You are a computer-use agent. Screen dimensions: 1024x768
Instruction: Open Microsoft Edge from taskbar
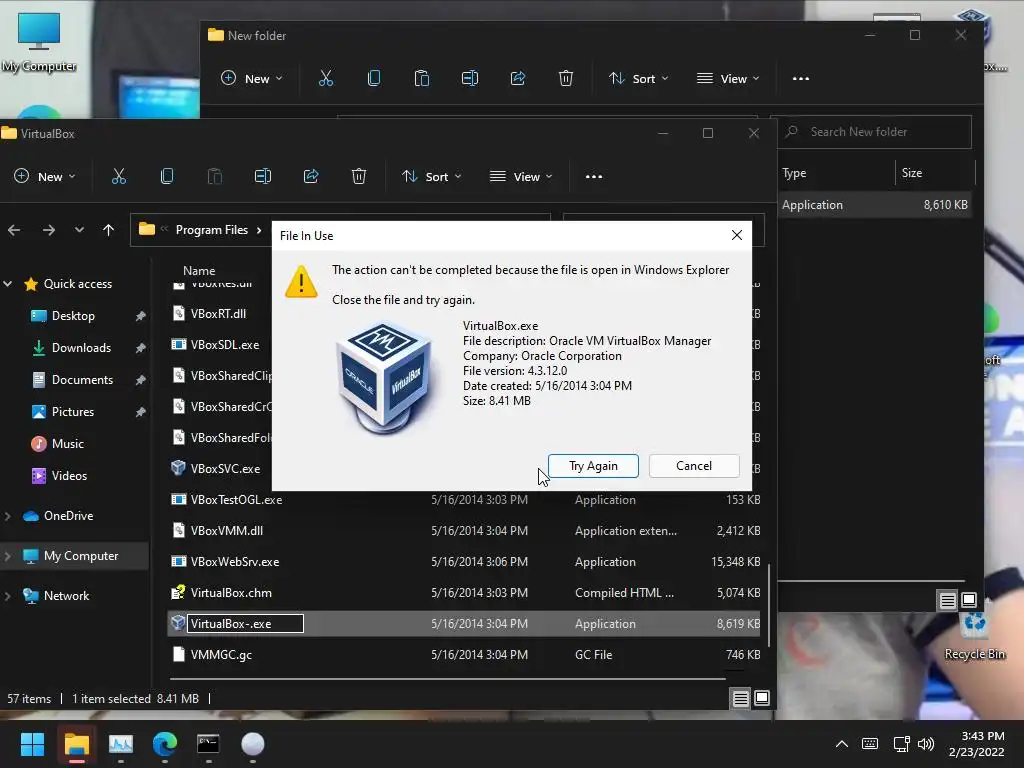pyautogui.click(x=165, y=744)
